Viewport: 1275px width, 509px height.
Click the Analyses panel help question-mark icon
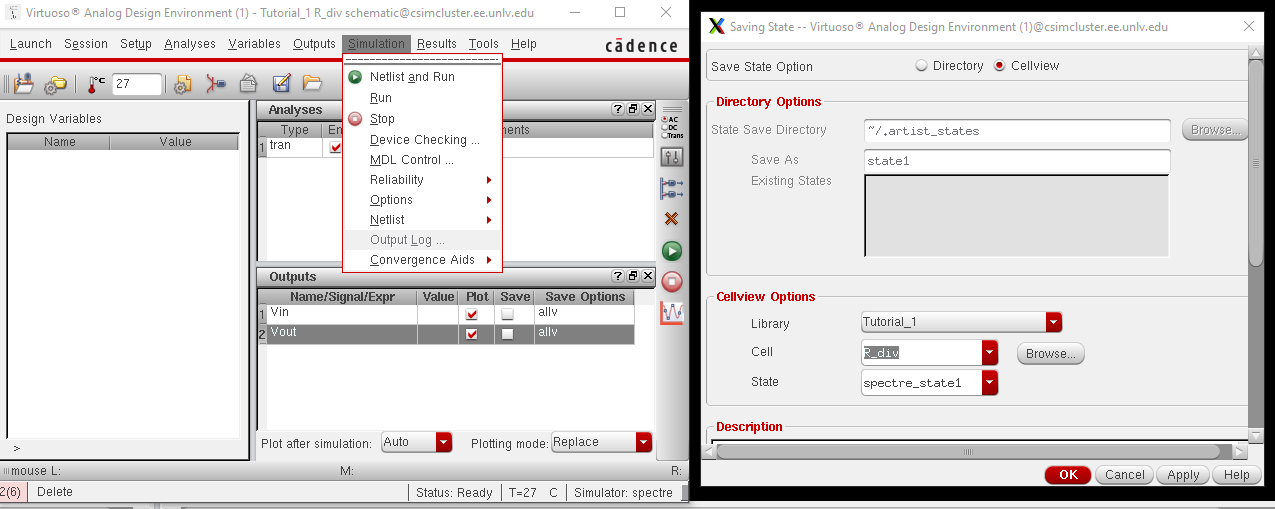click(x=619, y=110)
